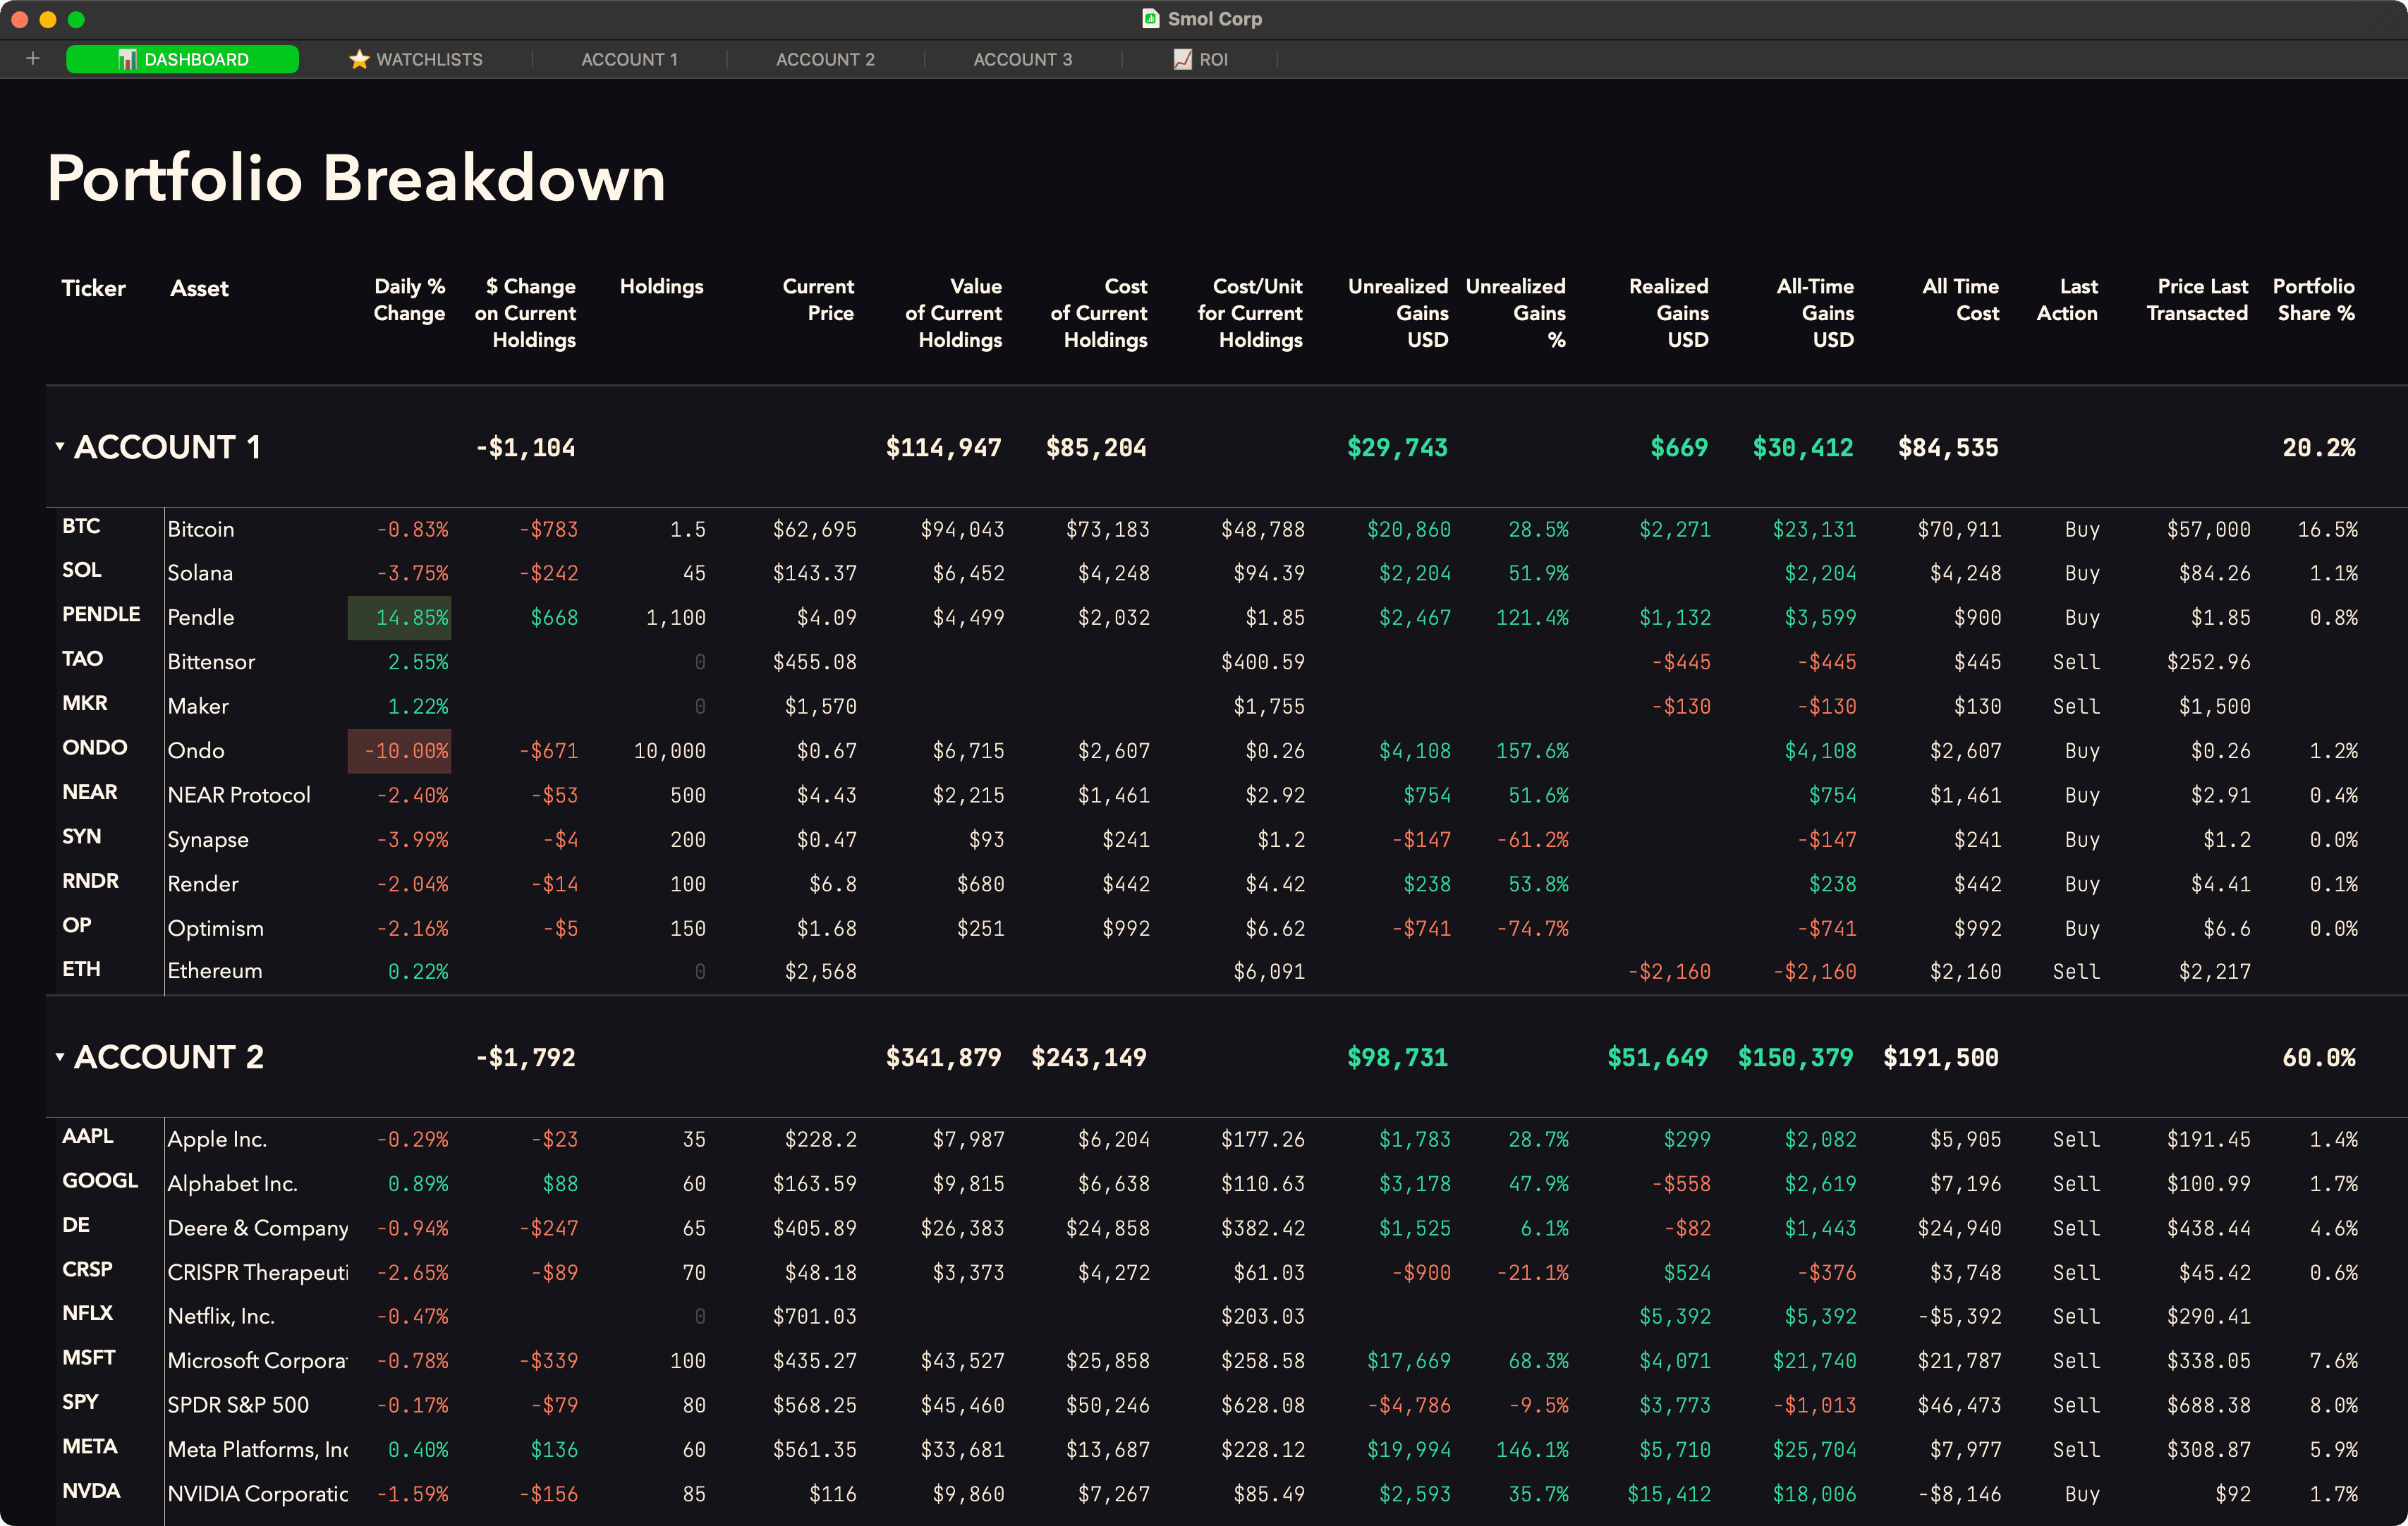Select Account 1 -$1,104 change total
Screen dimensions: 2408x1526
pyautogui.click(x=525, y=447)
